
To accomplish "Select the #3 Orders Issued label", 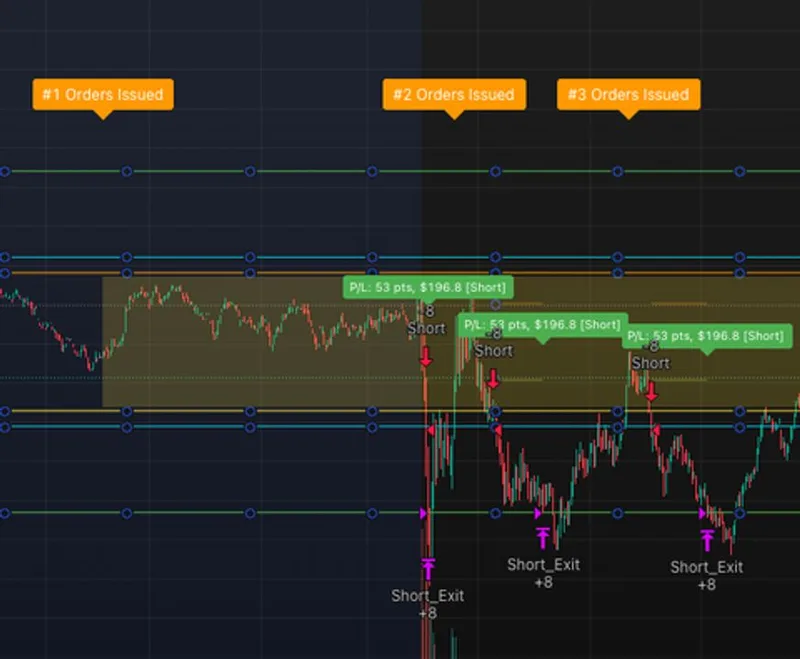I will click(x=629, y=94).
